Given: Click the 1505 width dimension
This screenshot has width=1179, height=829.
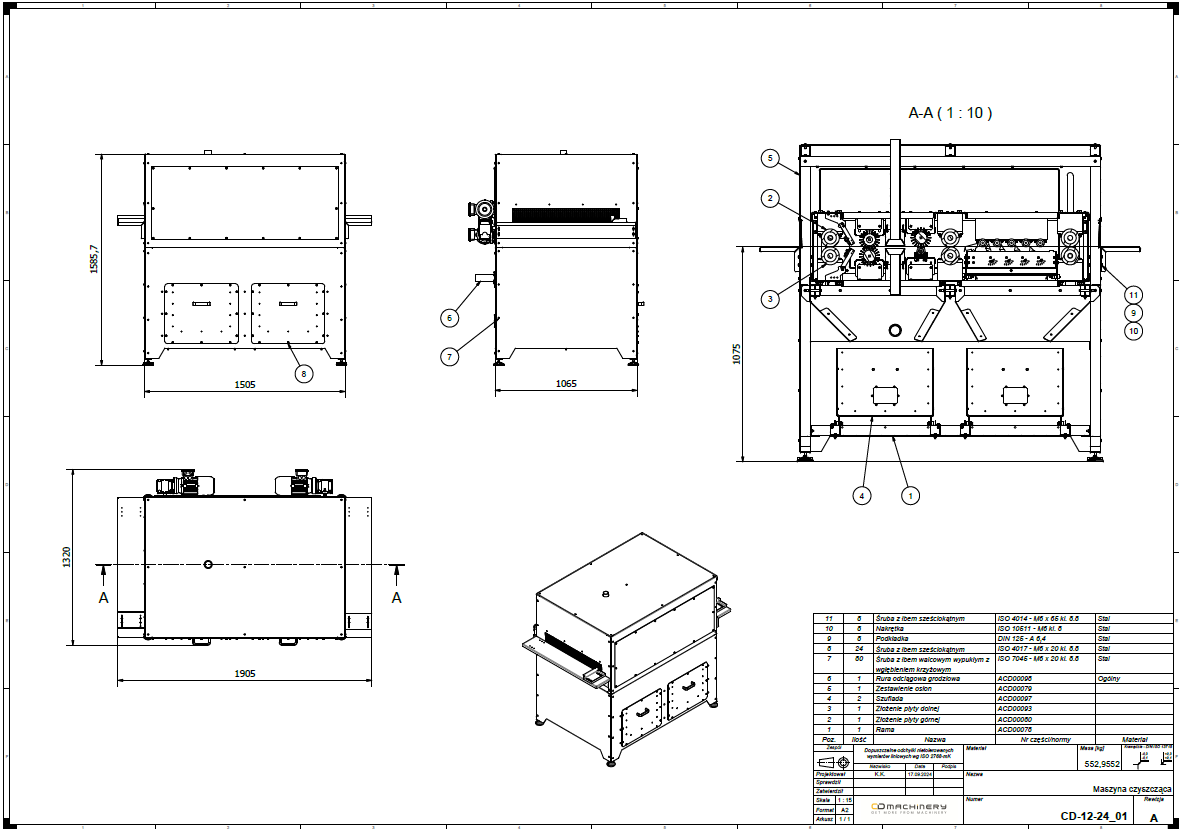Looking at the screenshot, I should tap(245, 384).
